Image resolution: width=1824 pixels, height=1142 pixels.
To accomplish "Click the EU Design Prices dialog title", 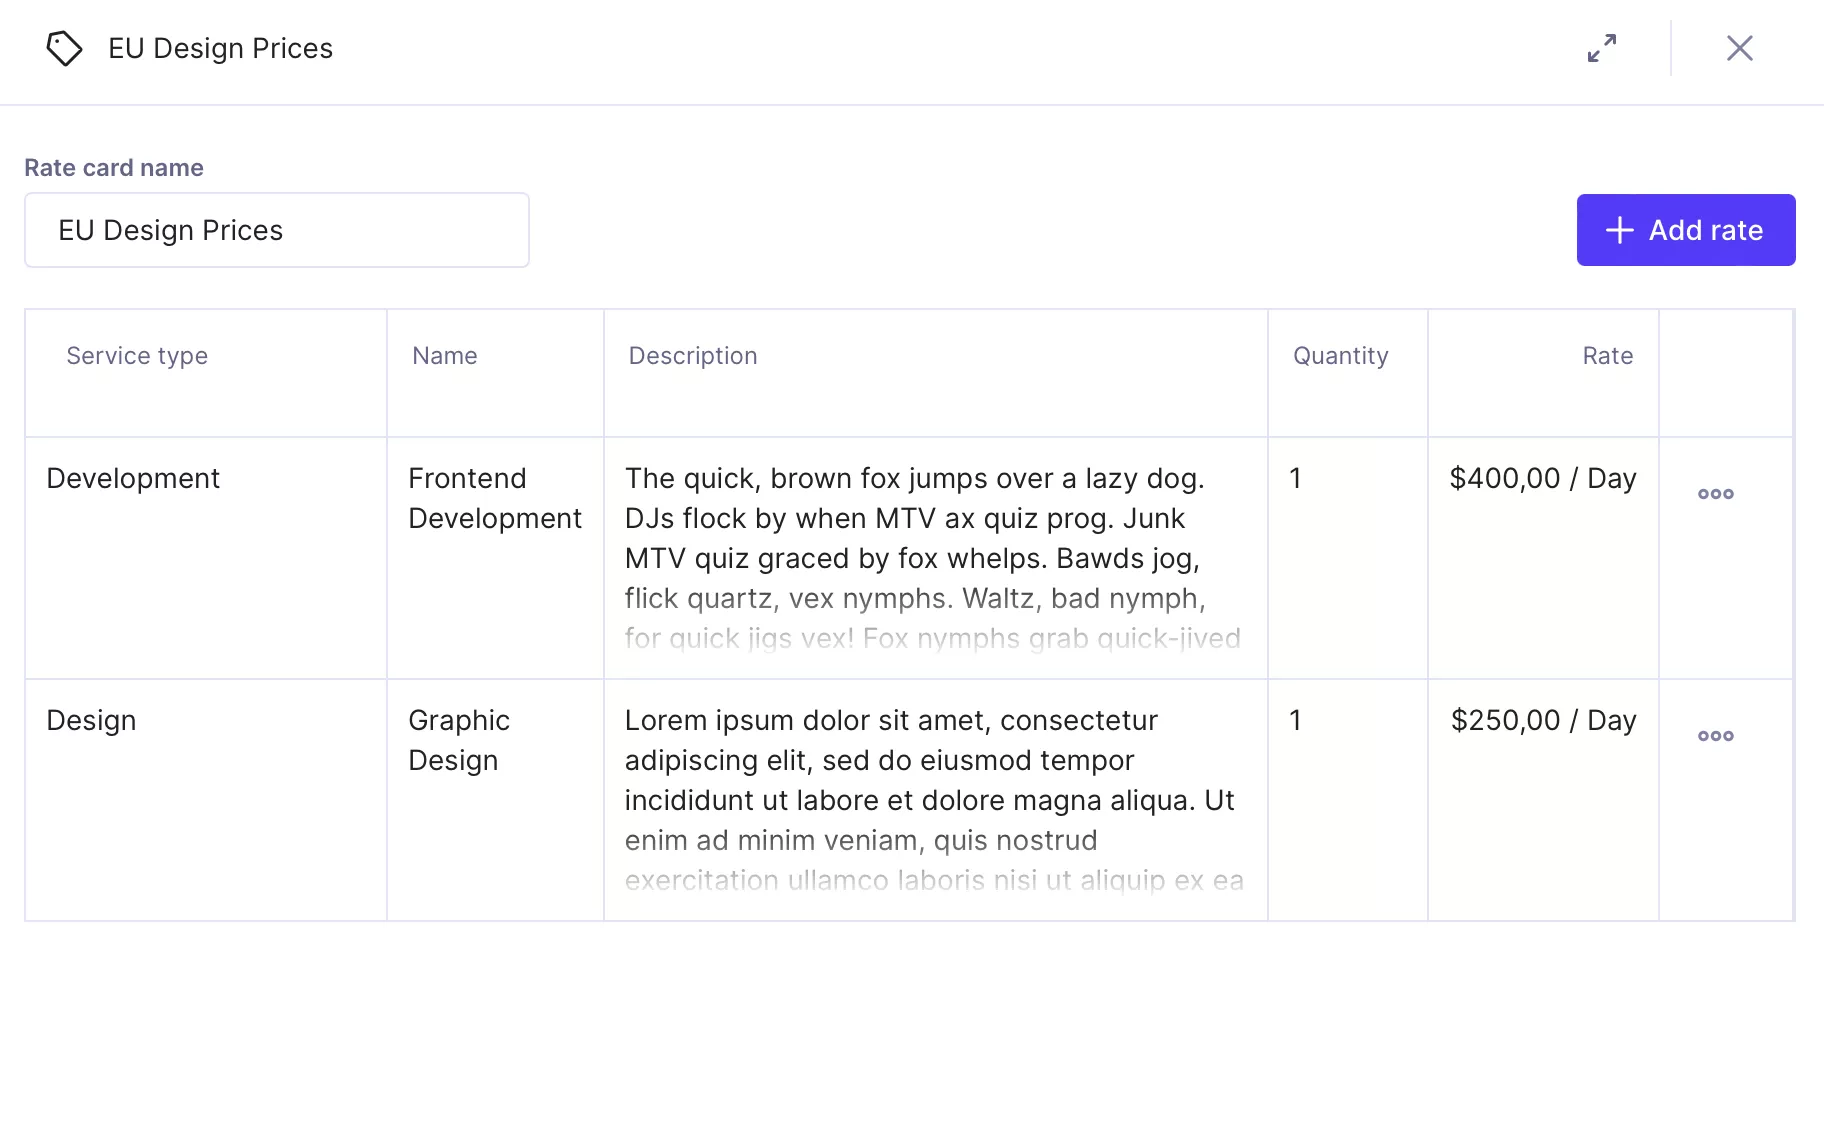I will coord(220,48).
